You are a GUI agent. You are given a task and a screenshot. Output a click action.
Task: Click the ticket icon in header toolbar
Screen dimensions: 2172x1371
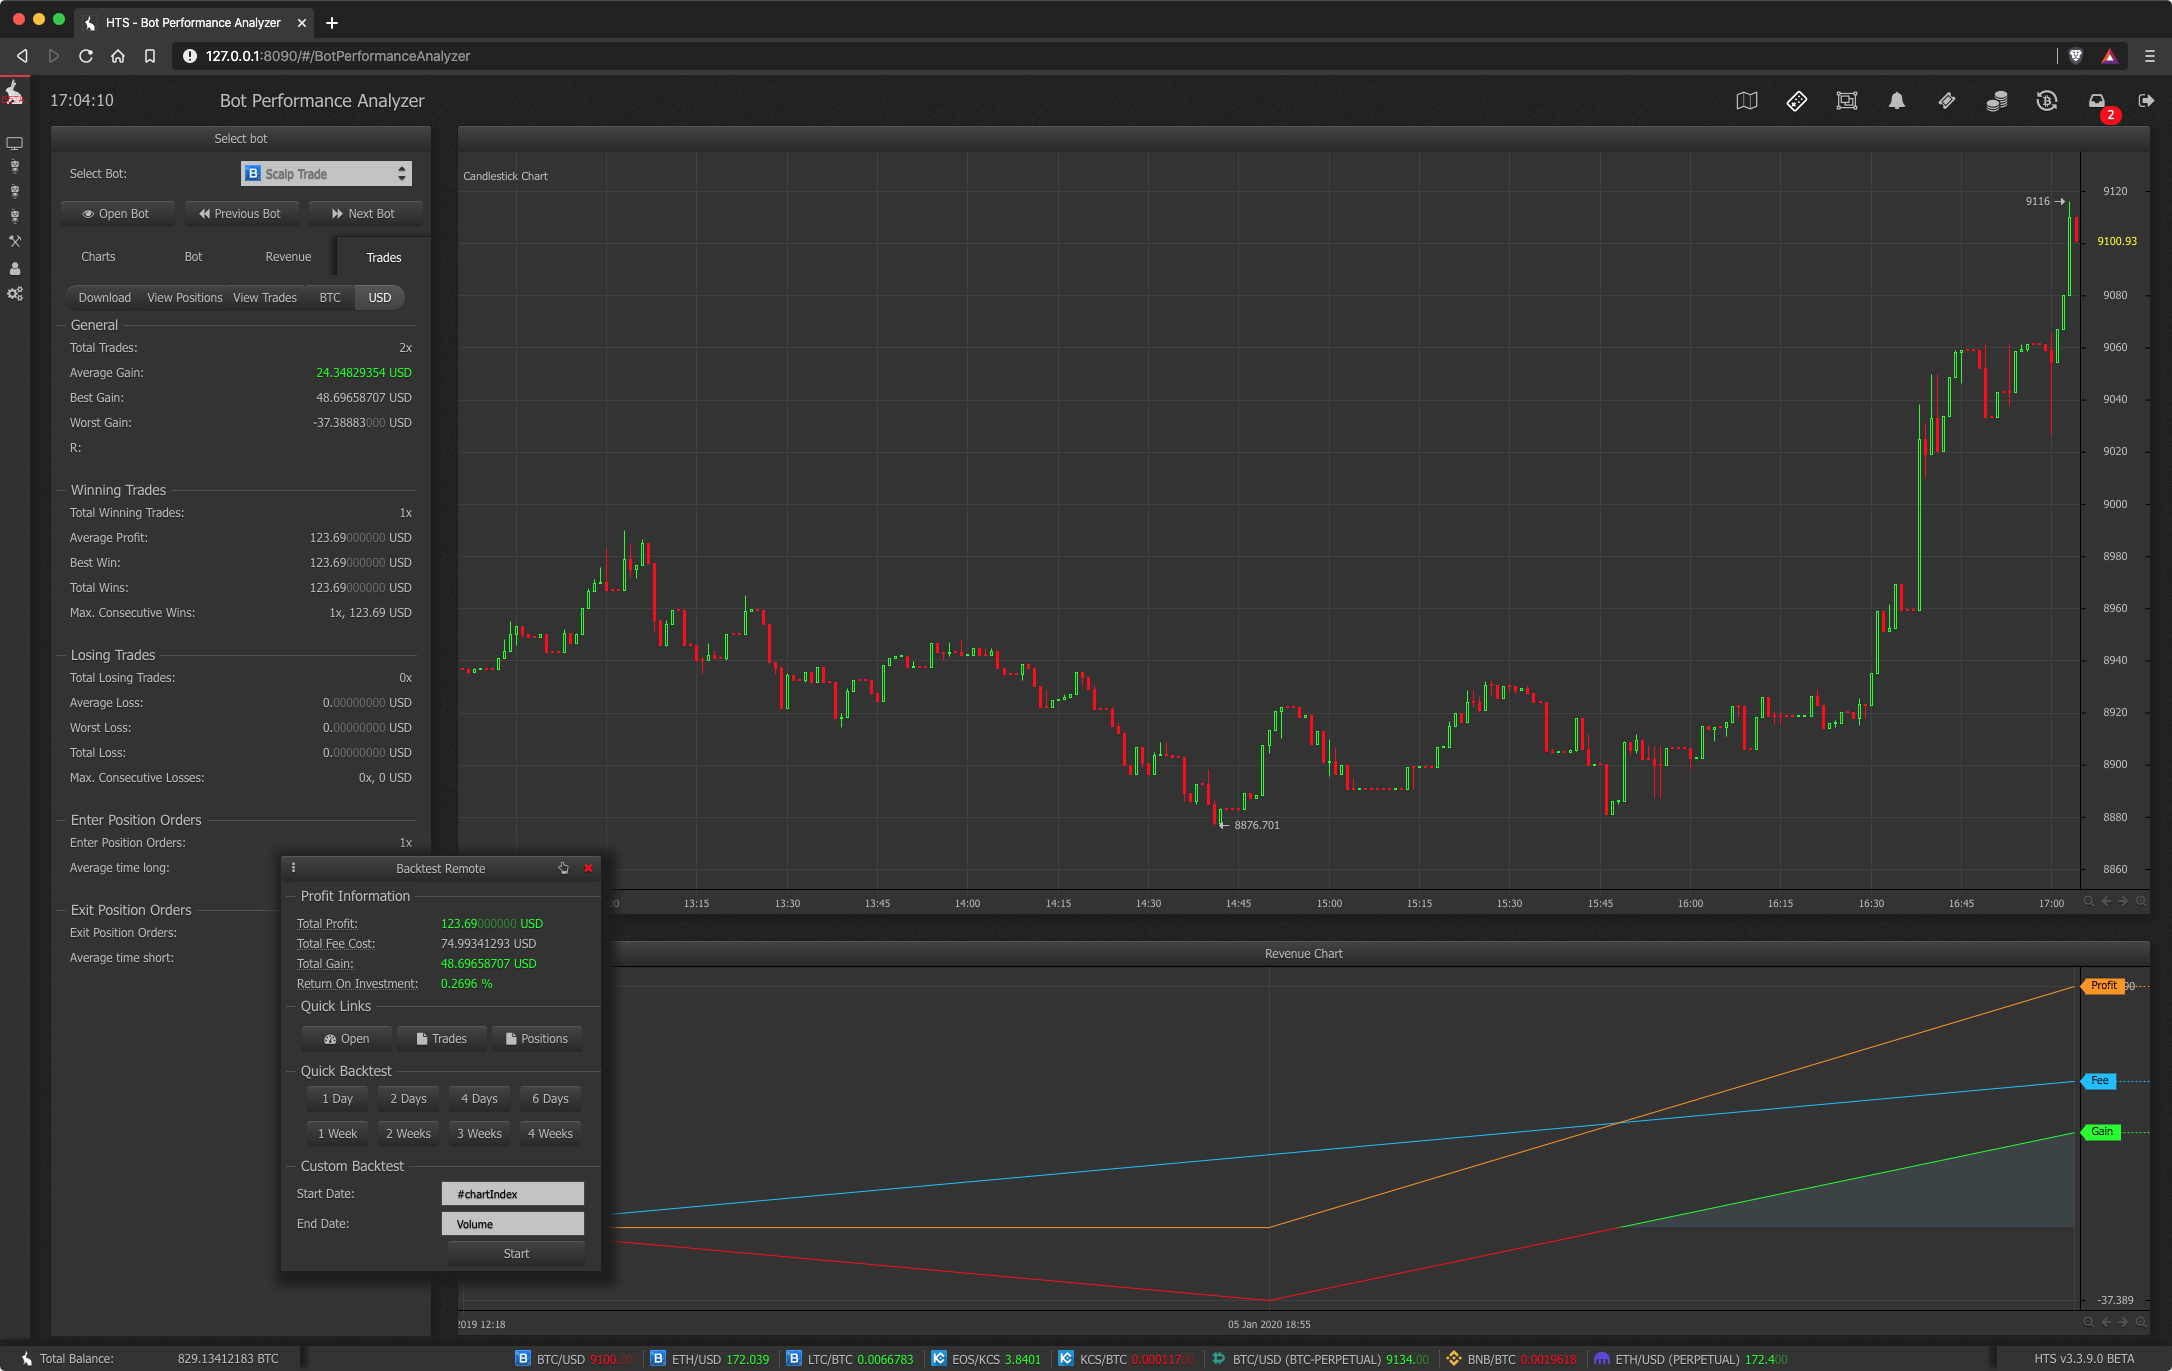coord(1947,101)
